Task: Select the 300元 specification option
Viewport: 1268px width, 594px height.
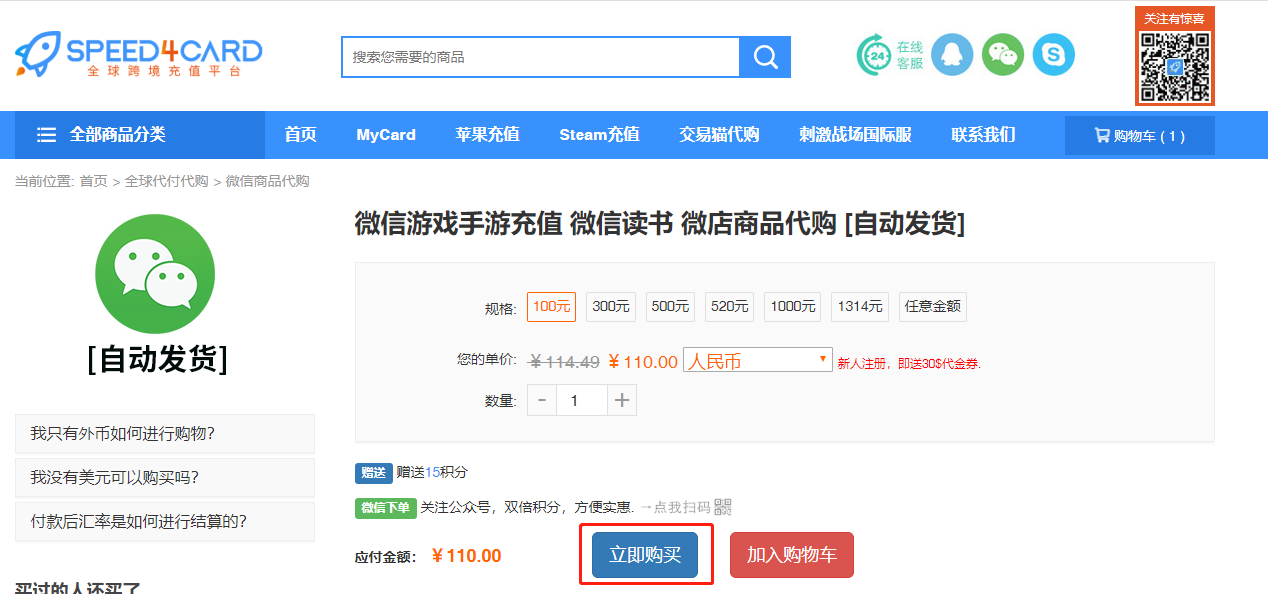Action: pos(611,307)
